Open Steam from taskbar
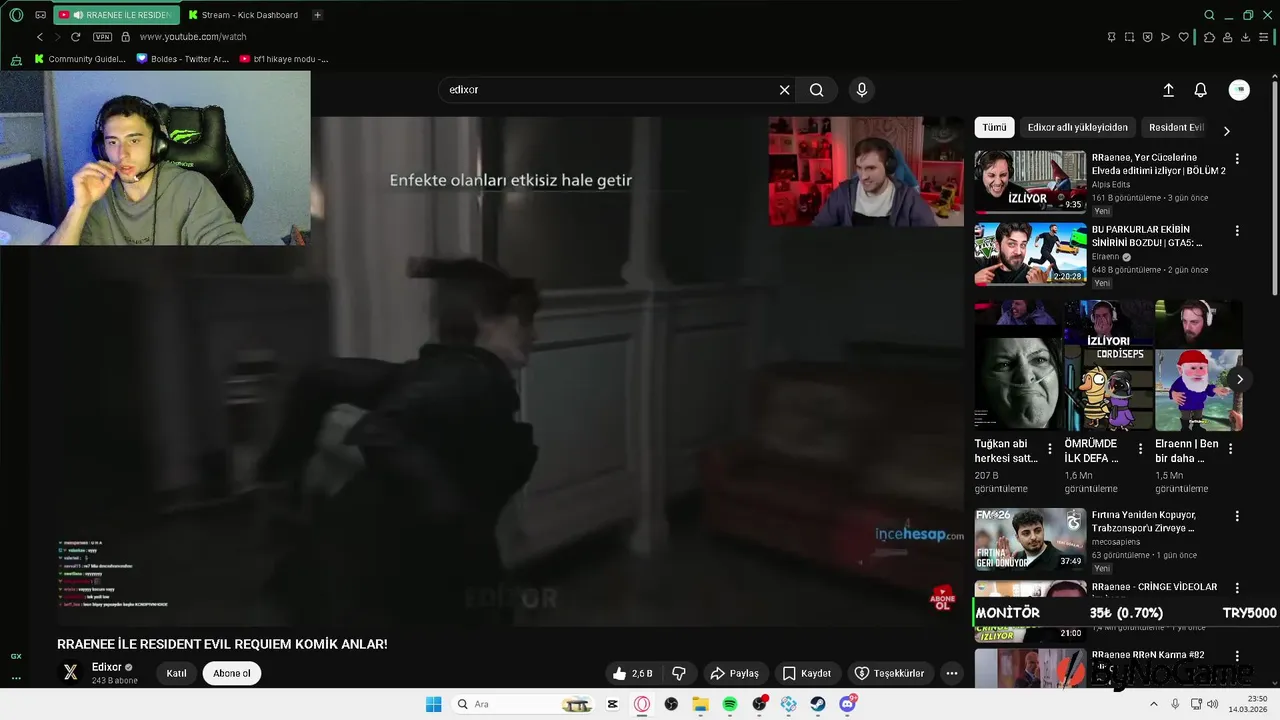The width and height of the screenshot is (1280, 720). (818, 704)
